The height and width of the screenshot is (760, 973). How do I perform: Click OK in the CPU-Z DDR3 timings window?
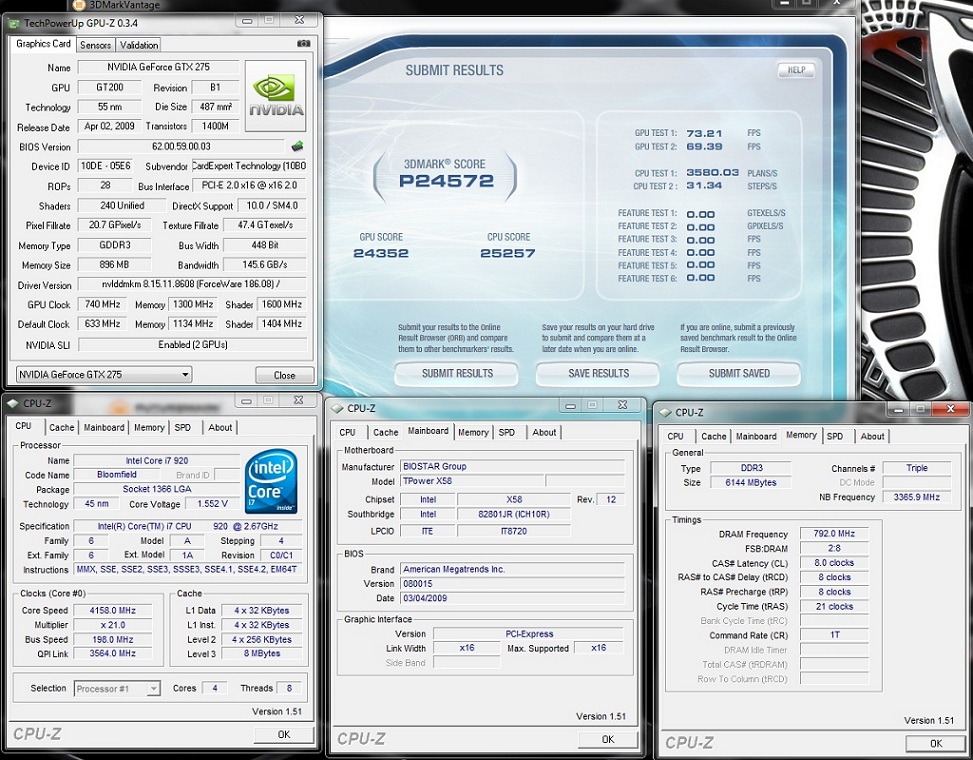coord(936,743)
